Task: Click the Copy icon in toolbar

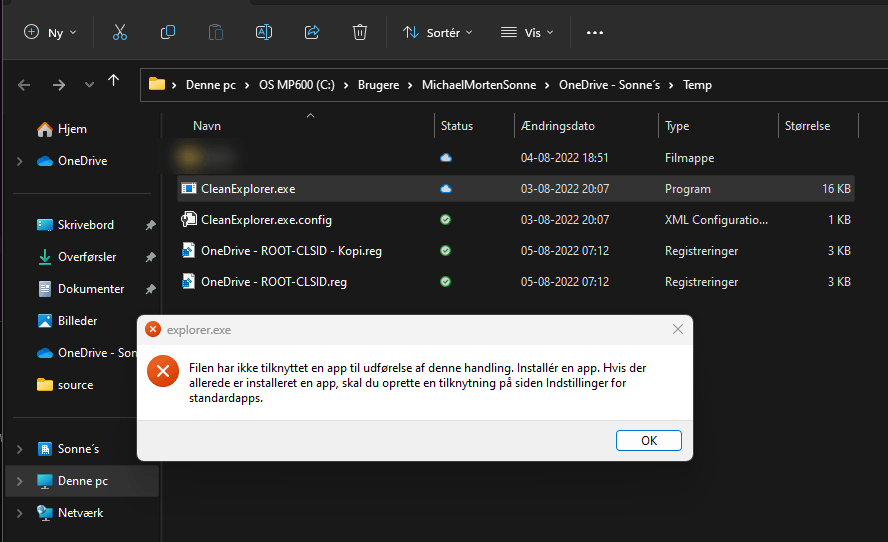Action: (x=168, y=32)
